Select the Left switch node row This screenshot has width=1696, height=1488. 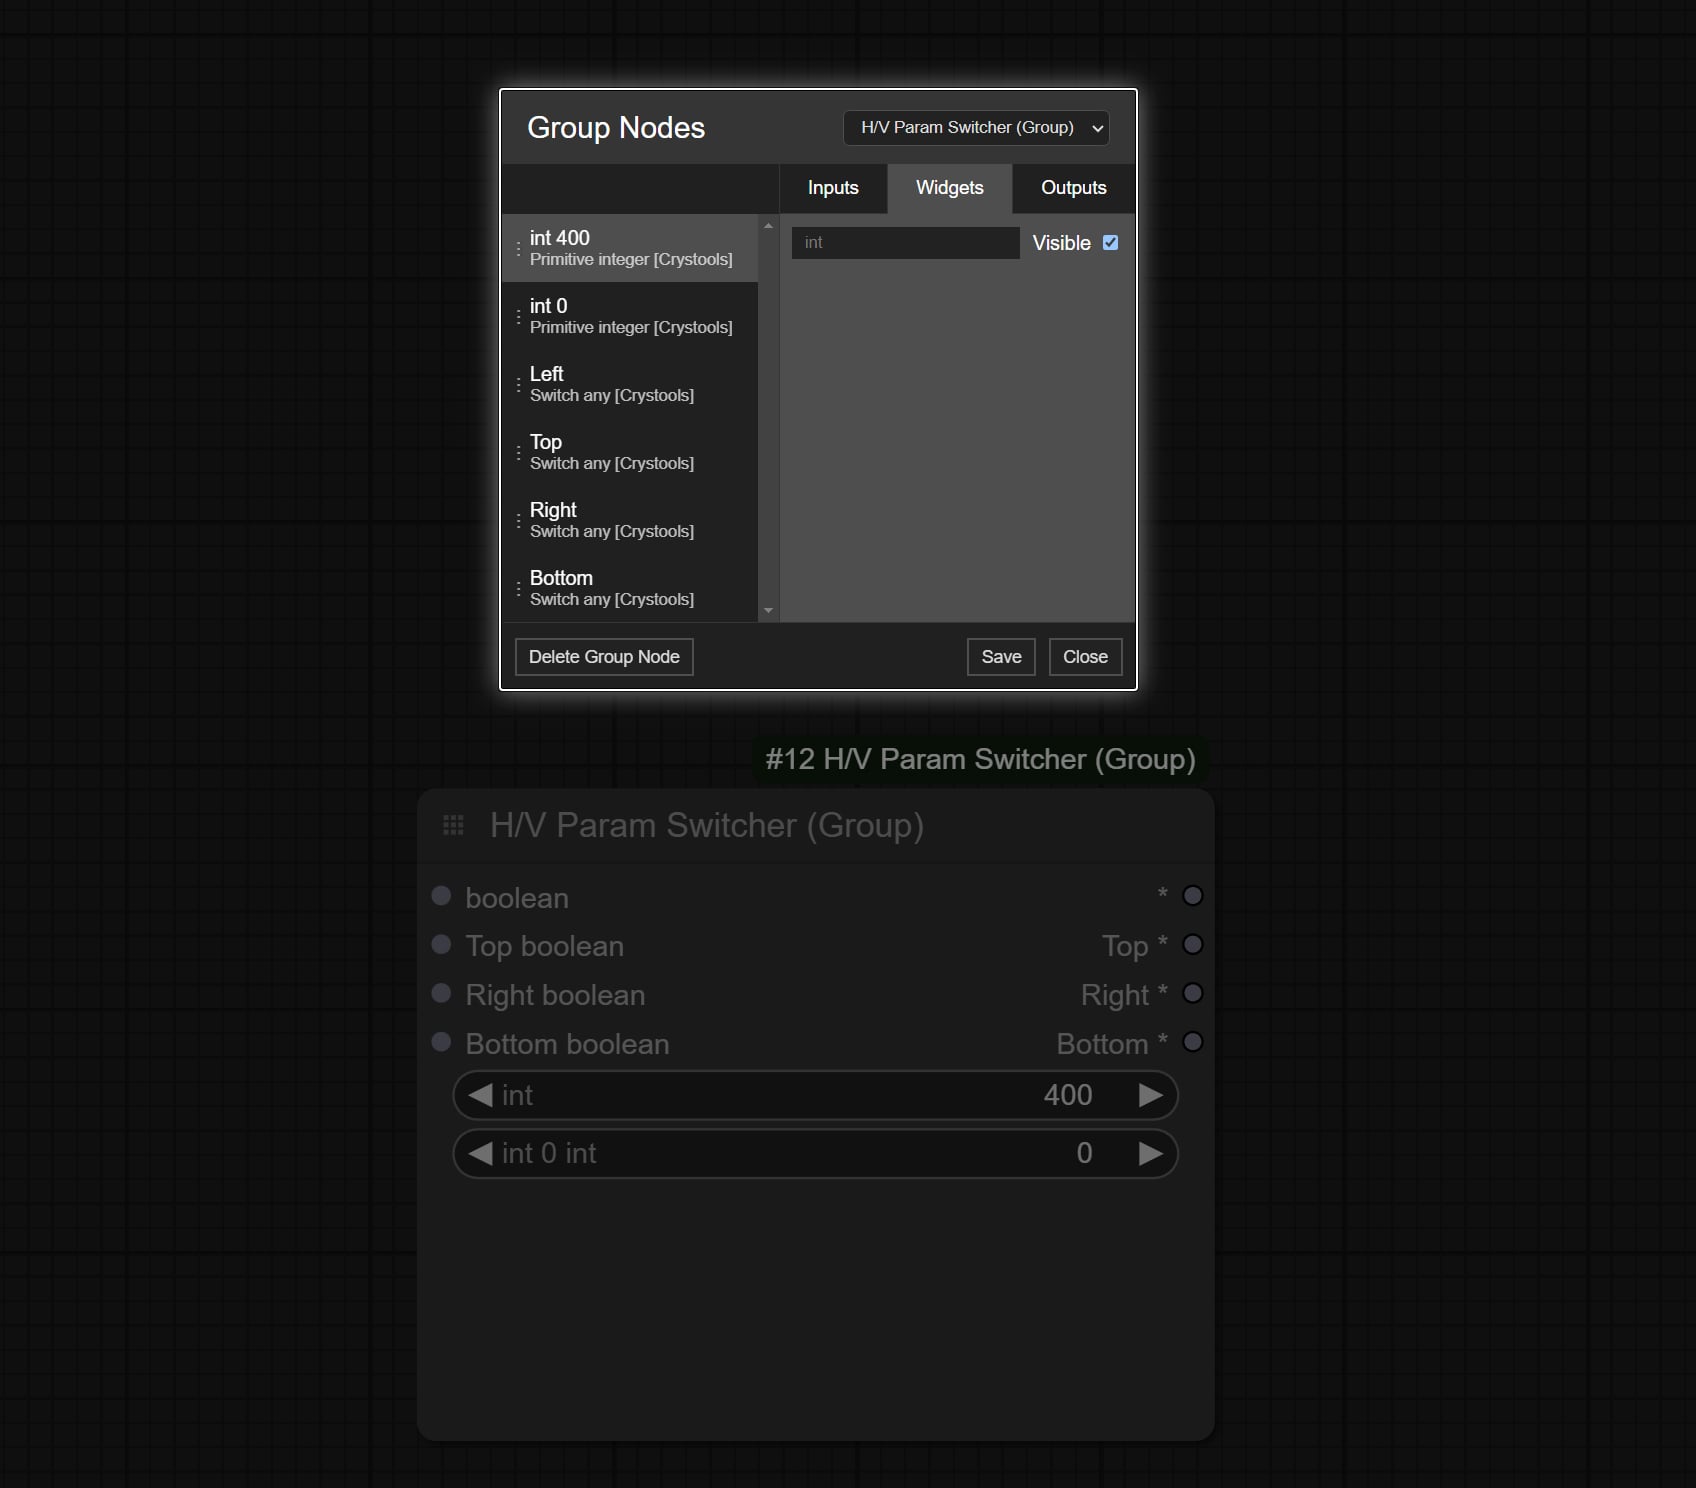pyautogui.click(x=630, y=384)
